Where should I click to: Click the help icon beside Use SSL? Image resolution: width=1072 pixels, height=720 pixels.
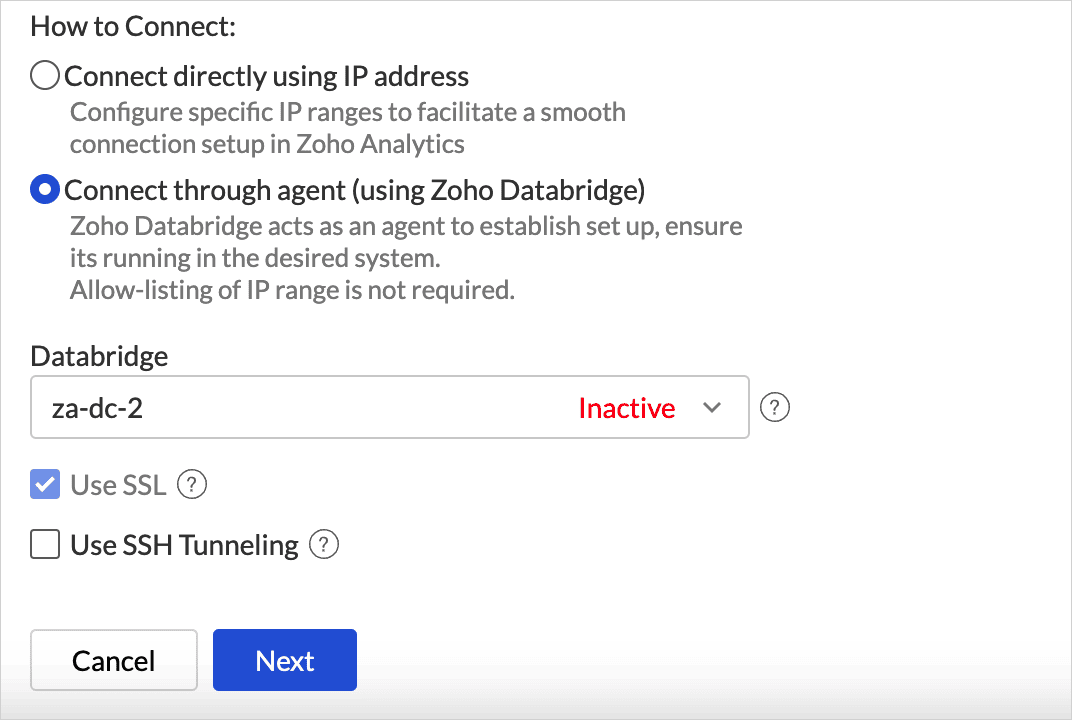pyautogui.click(x=191, y=485)
